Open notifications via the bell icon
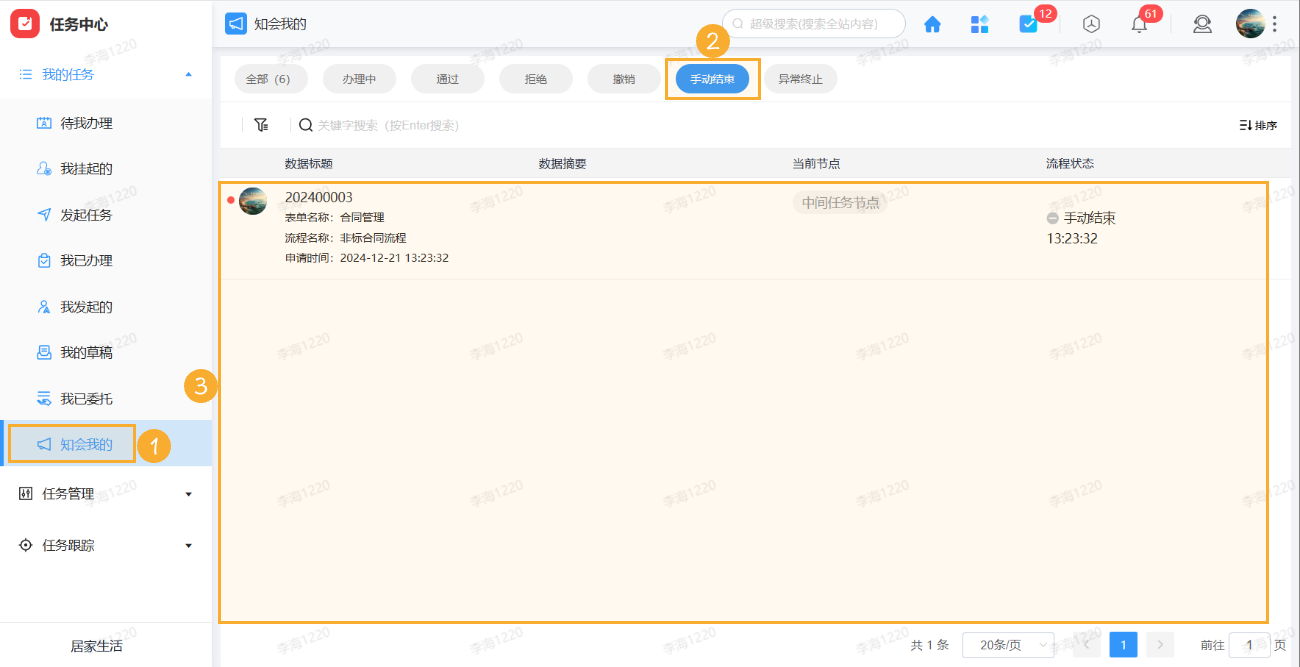Viewport: 1300px width, 667px height. pos(1138,23)
